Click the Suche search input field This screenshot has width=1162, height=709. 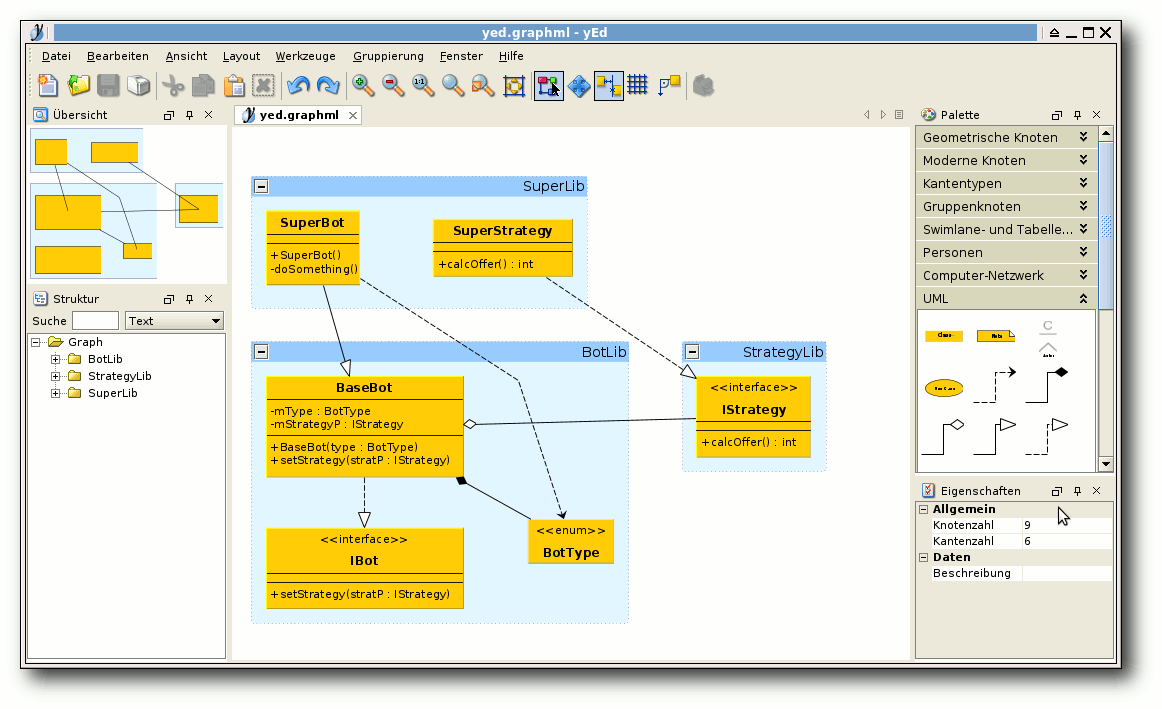(x=95, y=321)
